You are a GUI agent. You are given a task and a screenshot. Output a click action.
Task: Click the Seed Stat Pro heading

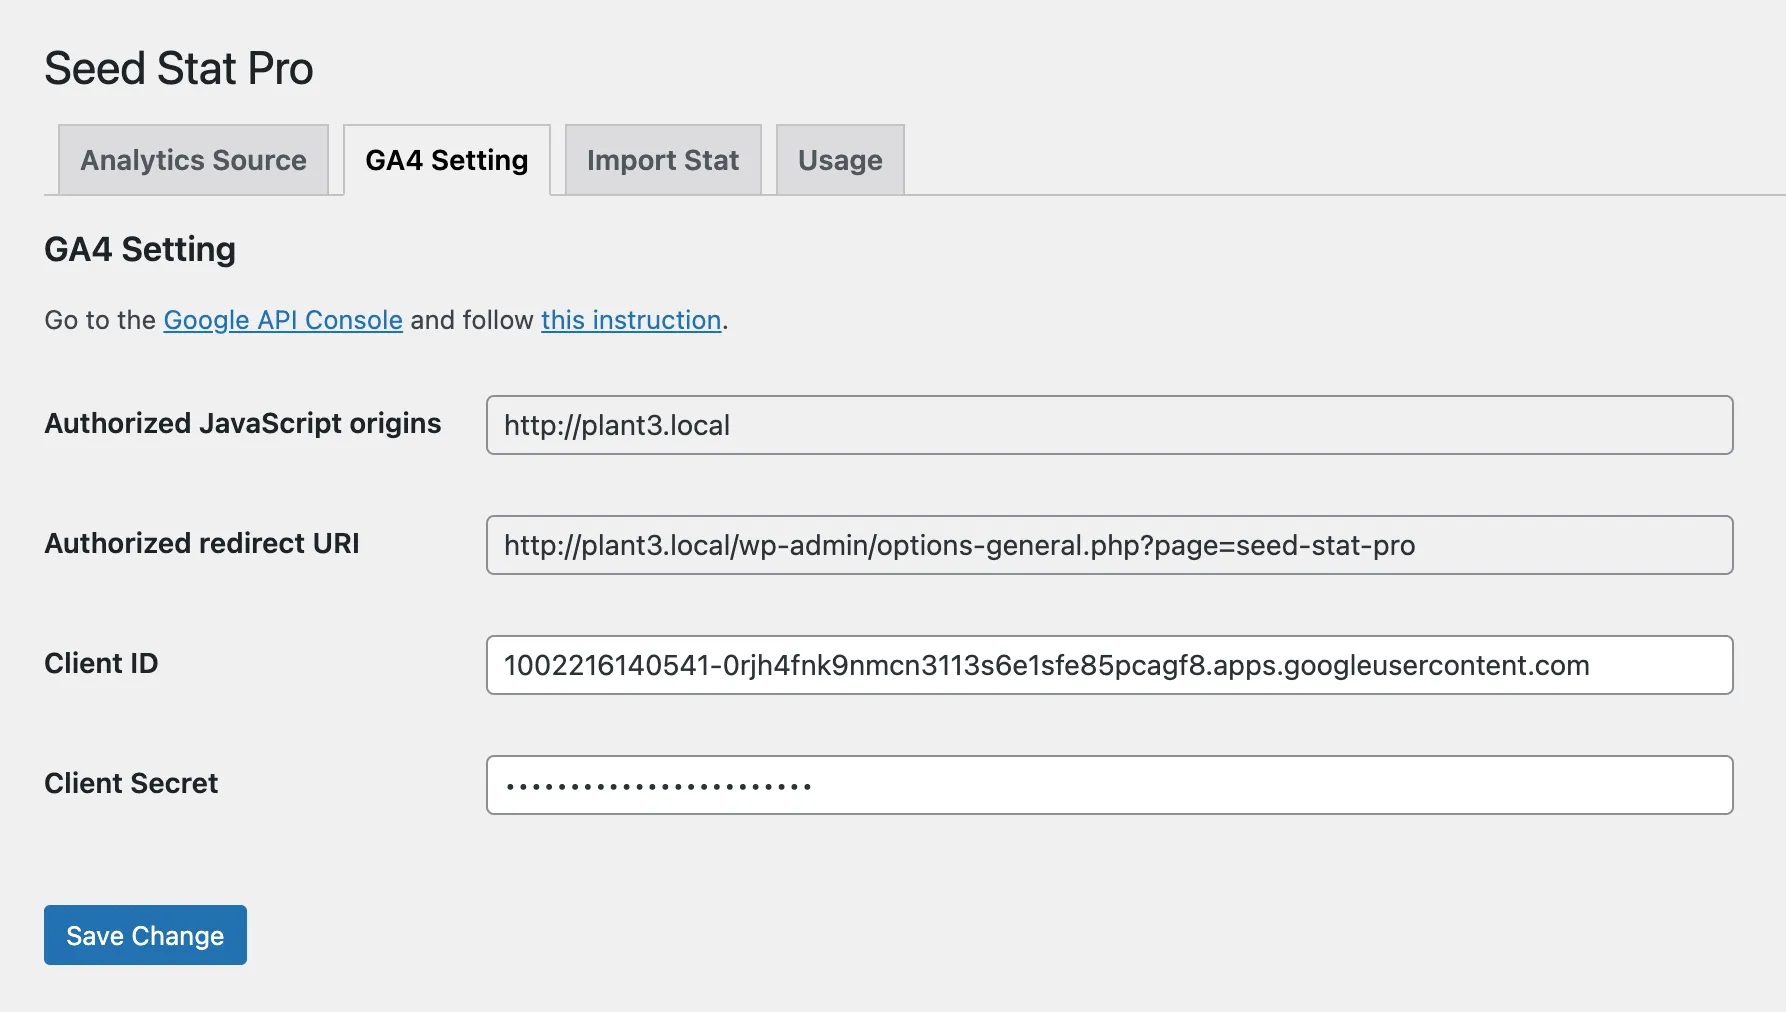[x=178, y=68]
